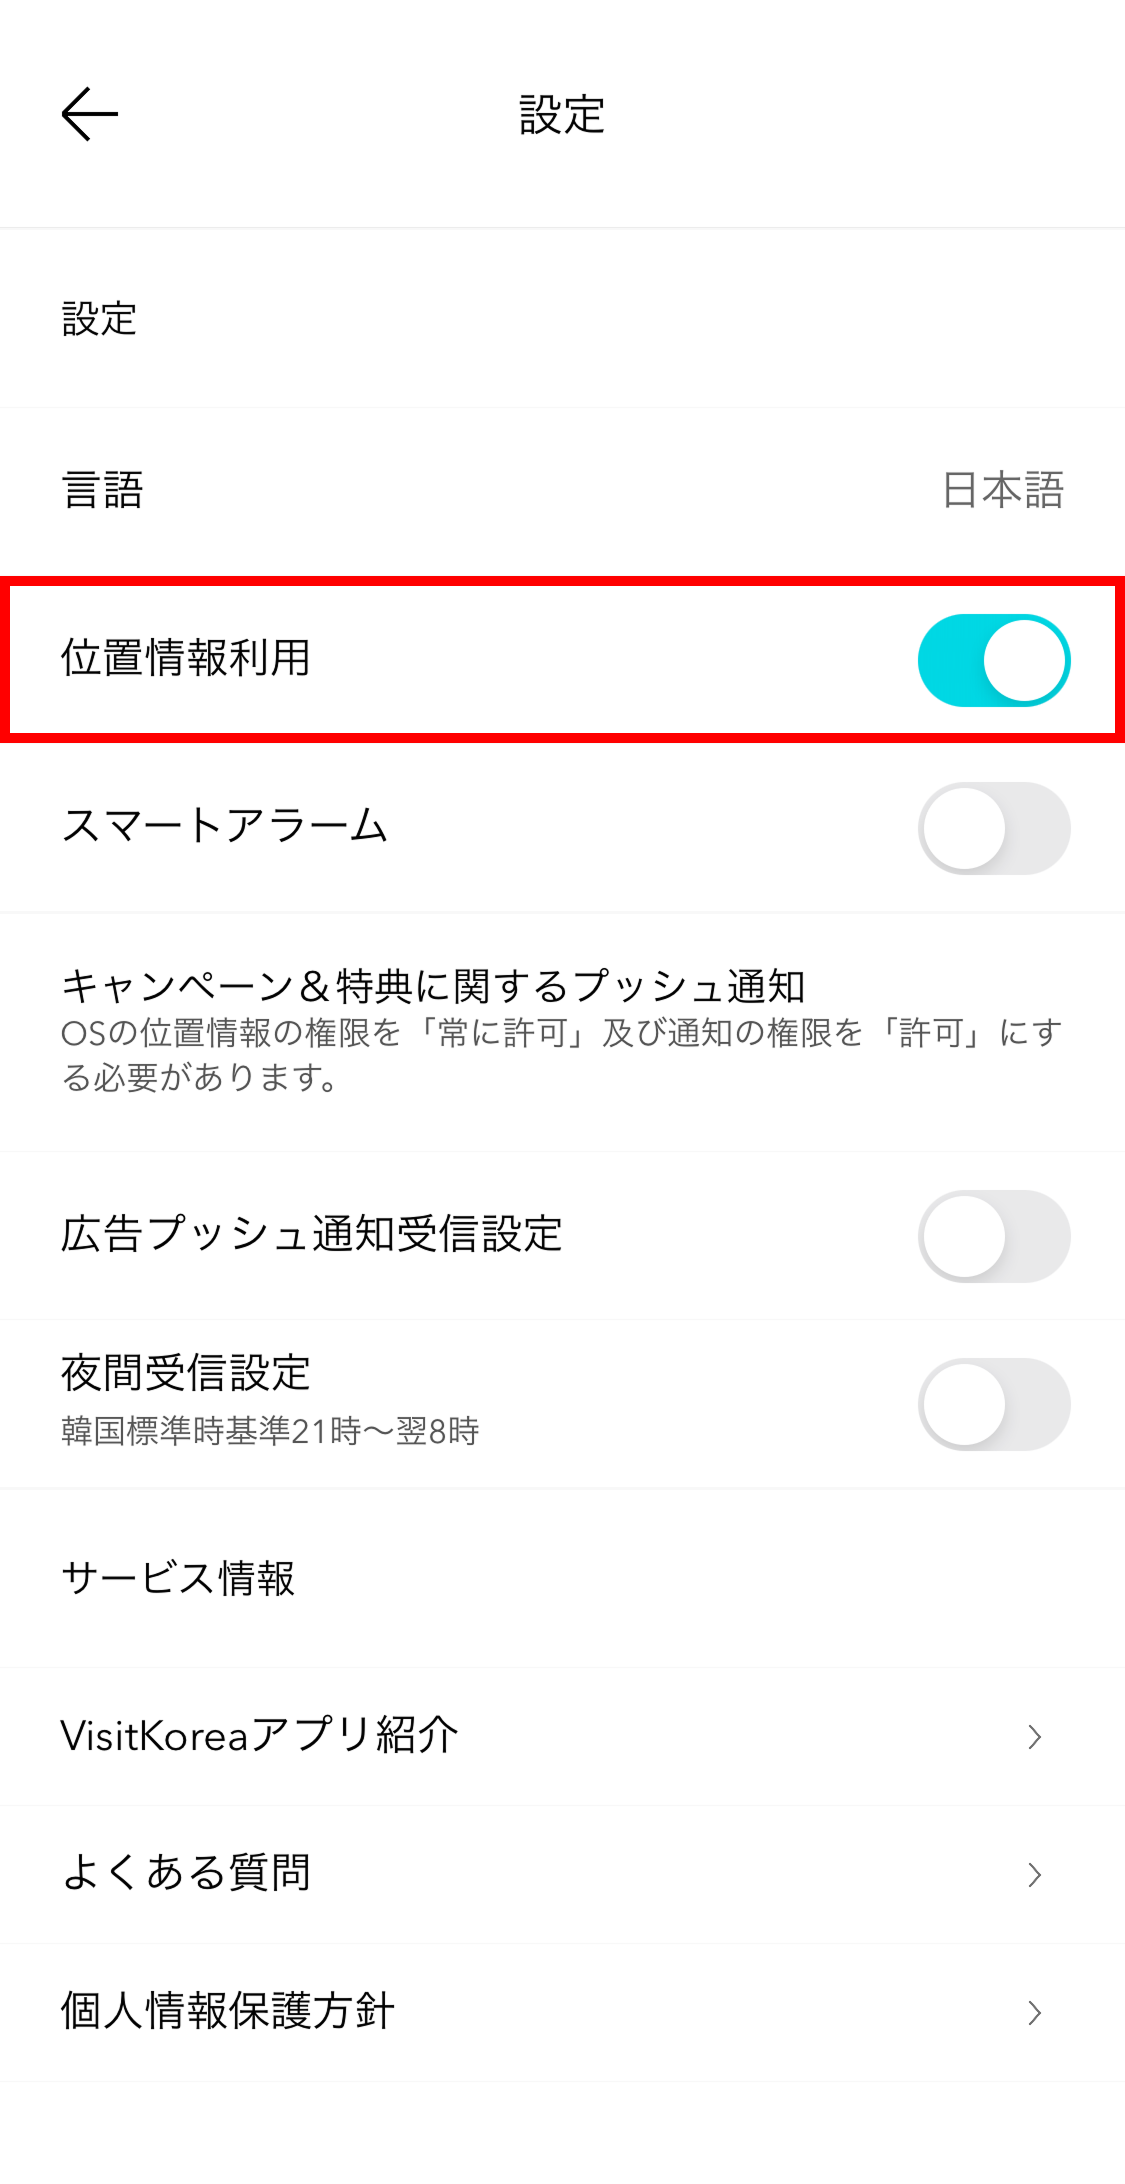Viewport: 1125px width, 2184px height.
Task: Tap the chevron beside 個人情報保護方針
Action: 1035,2013
